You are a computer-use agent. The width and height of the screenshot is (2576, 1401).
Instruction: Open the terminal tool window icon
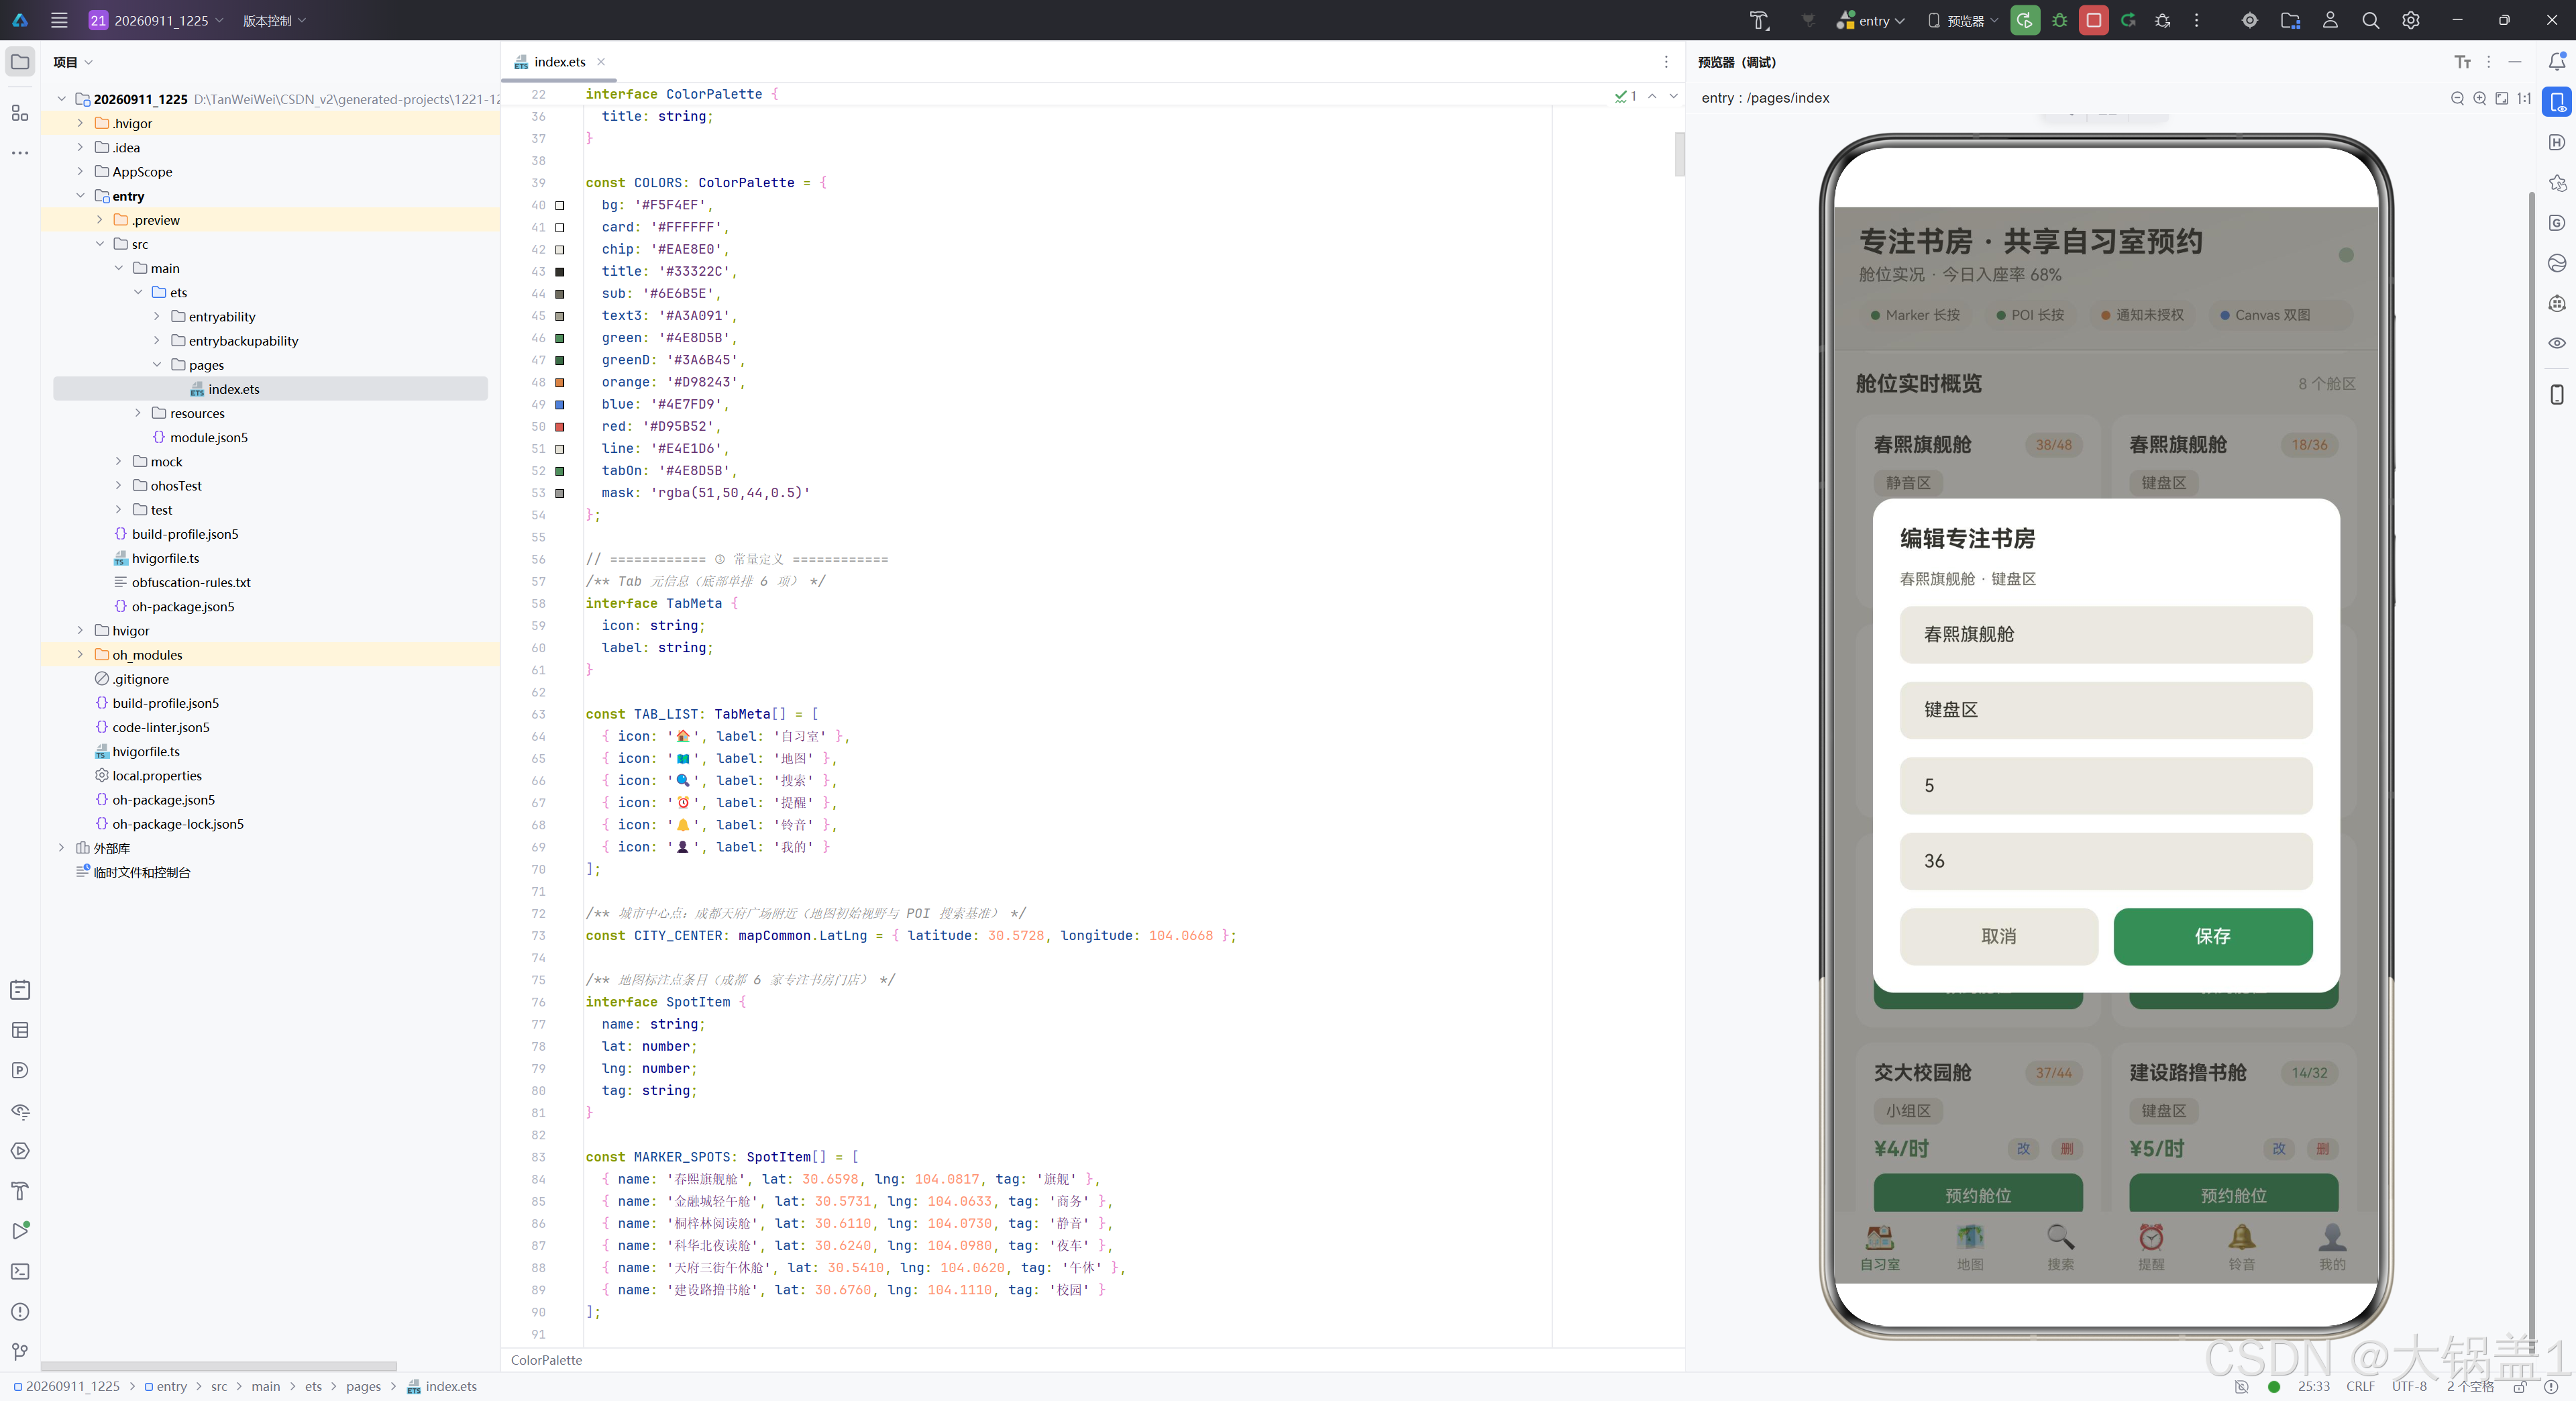coord(20,1271)
